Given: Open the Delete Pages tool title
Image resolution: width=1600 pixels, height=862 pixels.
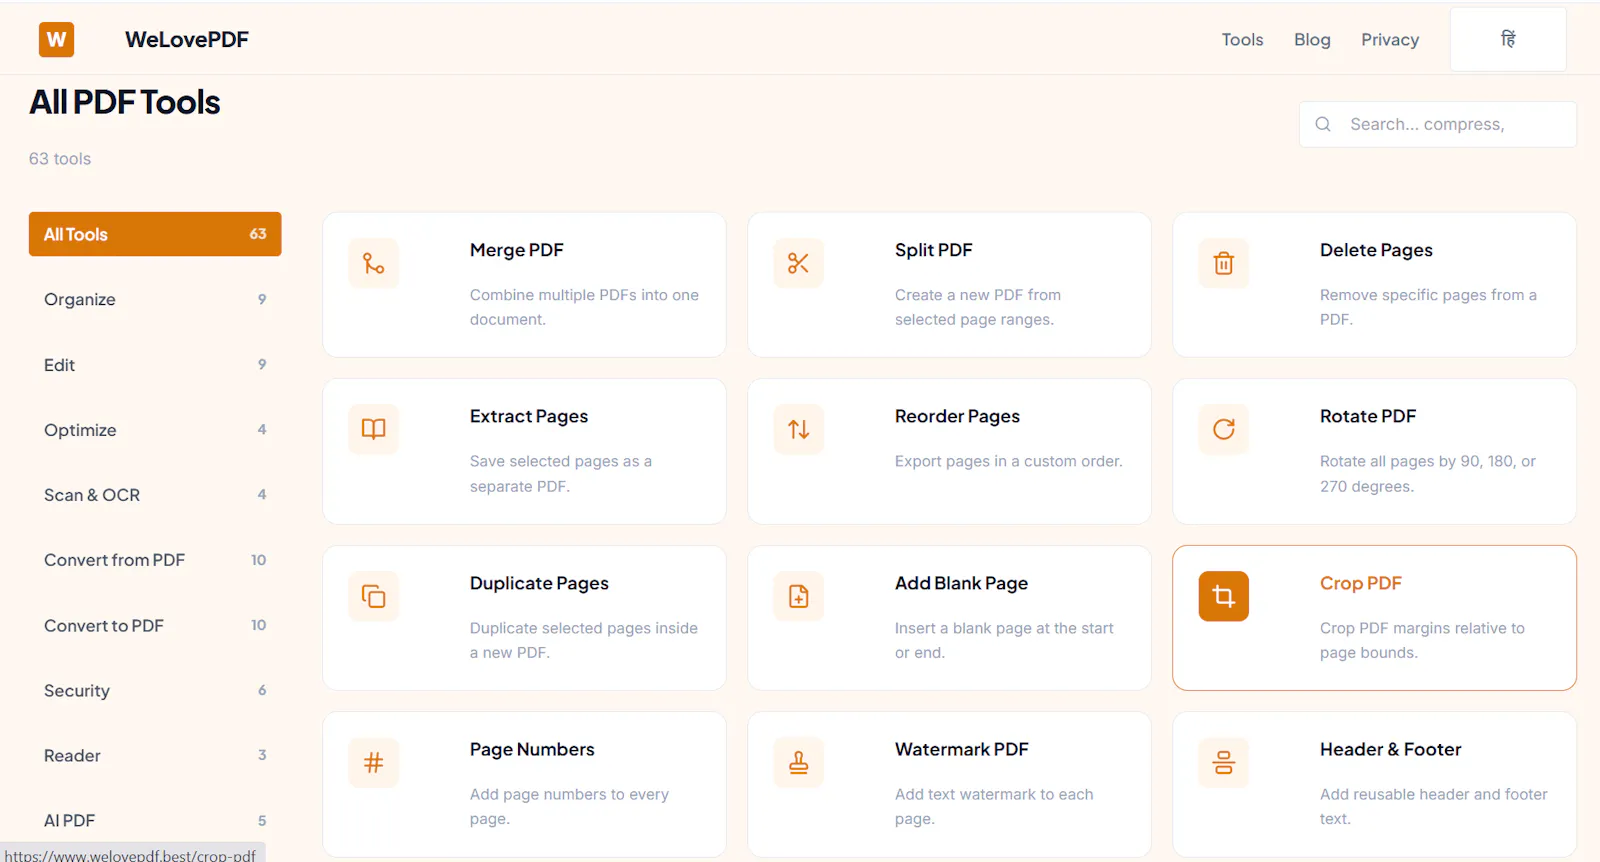Looking at the screenshot, I should tap(1376, 250).
